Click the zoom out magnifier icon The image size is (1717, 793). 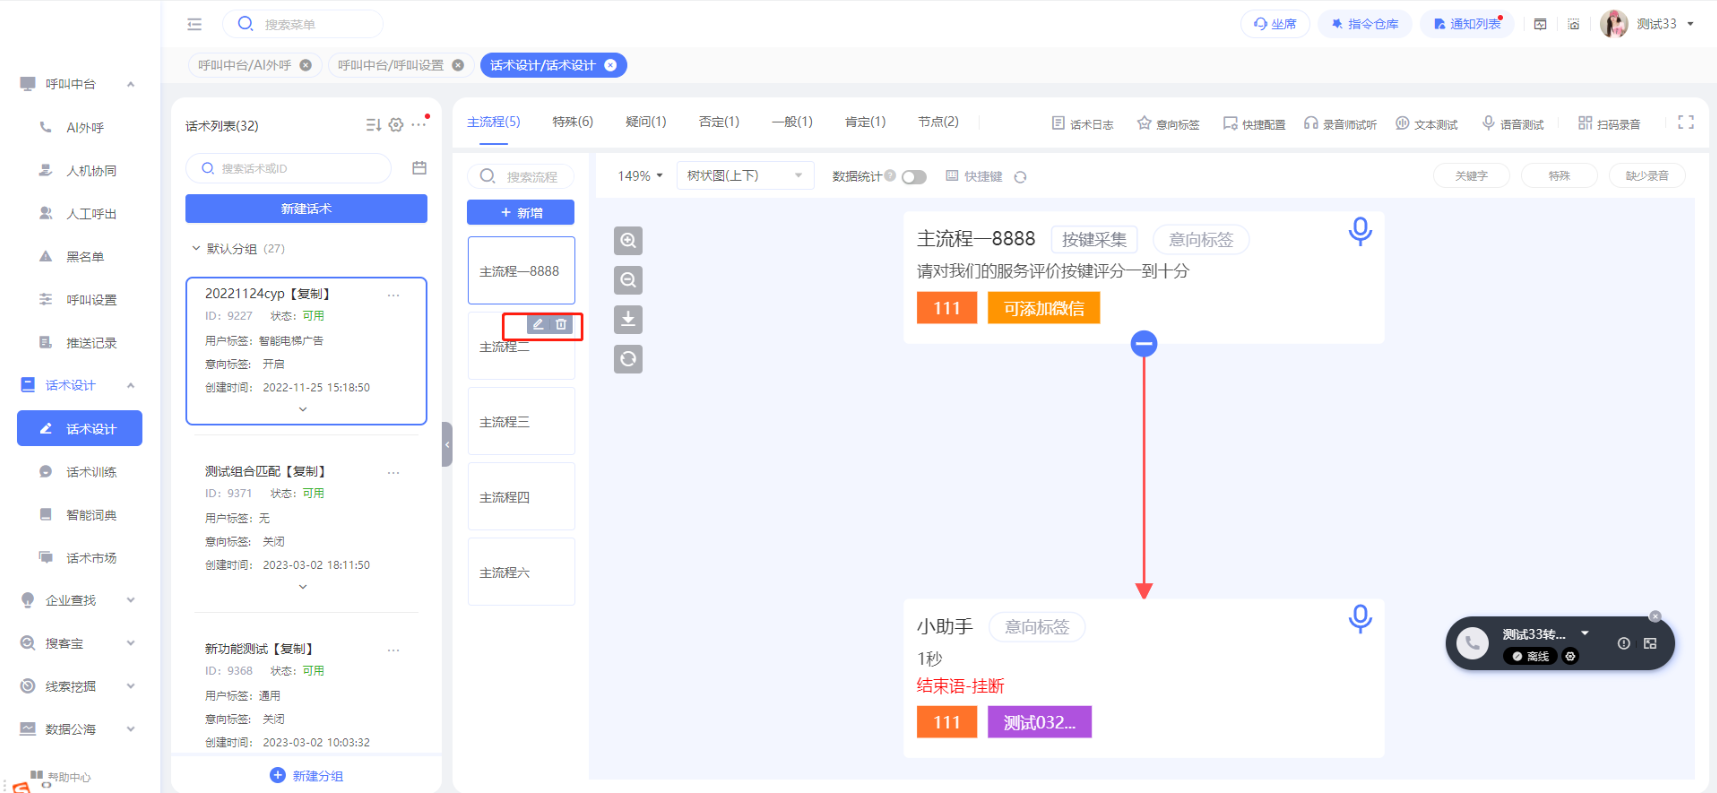(x=628, y=280)
